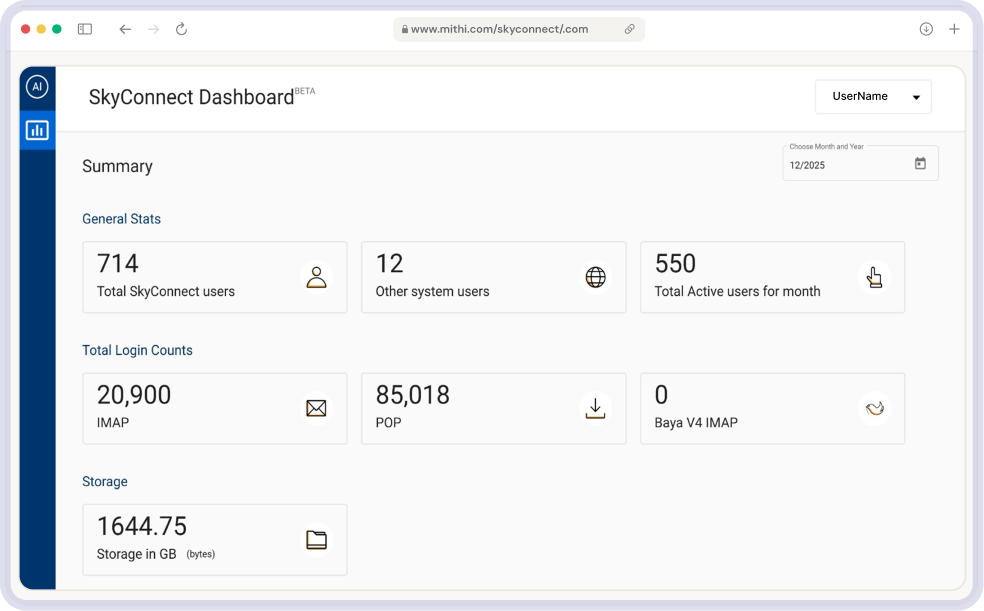Click the 20,900 IMAP login count
984x611 pixels.
click(134, 395)
